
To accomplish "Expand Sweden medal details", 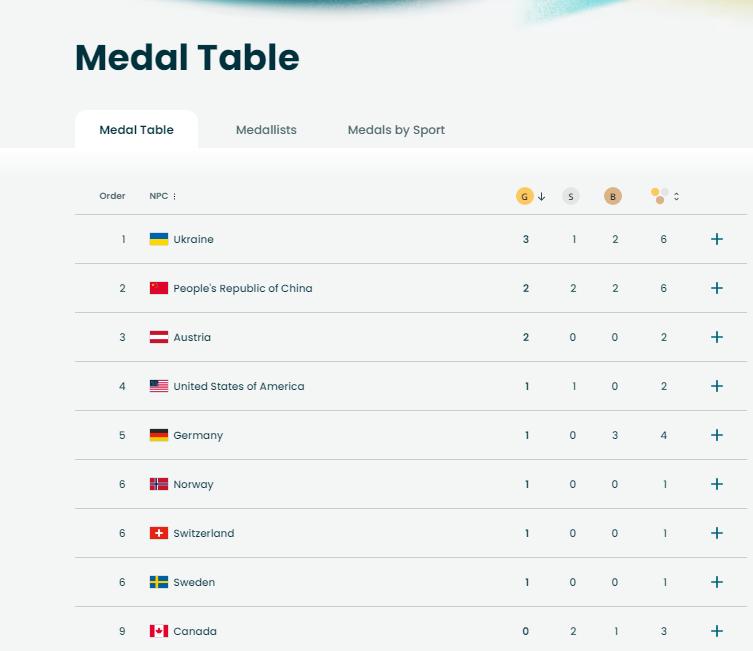I will coord(716,582).
